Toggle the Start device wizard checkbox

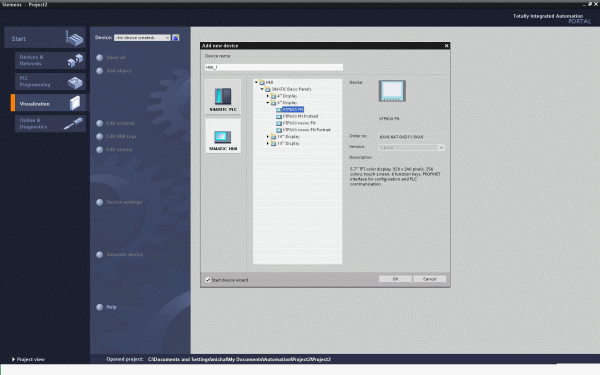click(x=208, y=280)
